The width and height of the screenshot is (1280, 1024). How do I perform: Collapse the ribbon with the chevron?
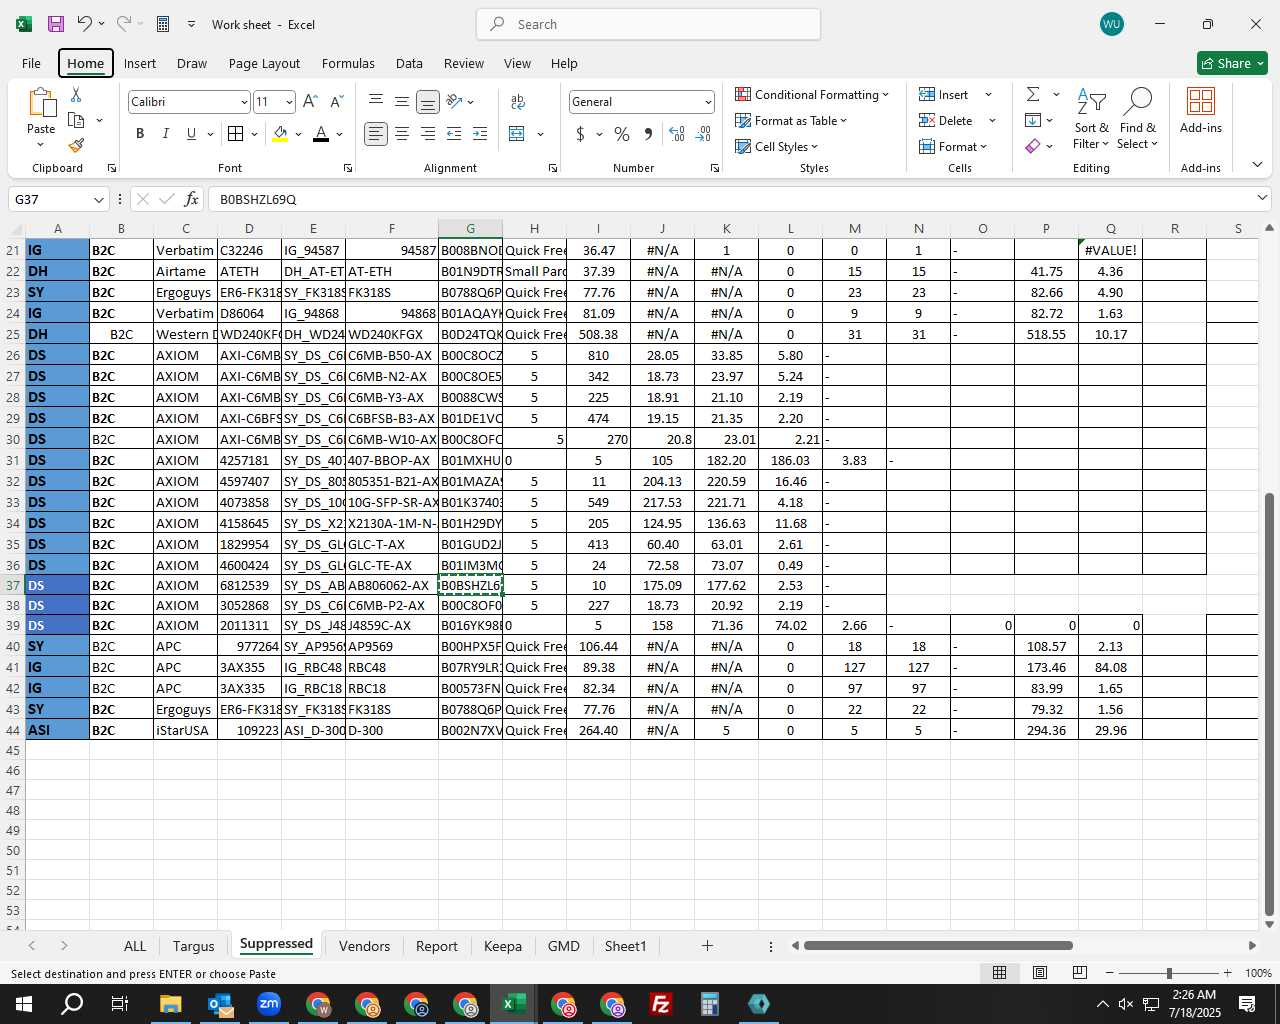pyautogui.click(x=1257, y=165)
